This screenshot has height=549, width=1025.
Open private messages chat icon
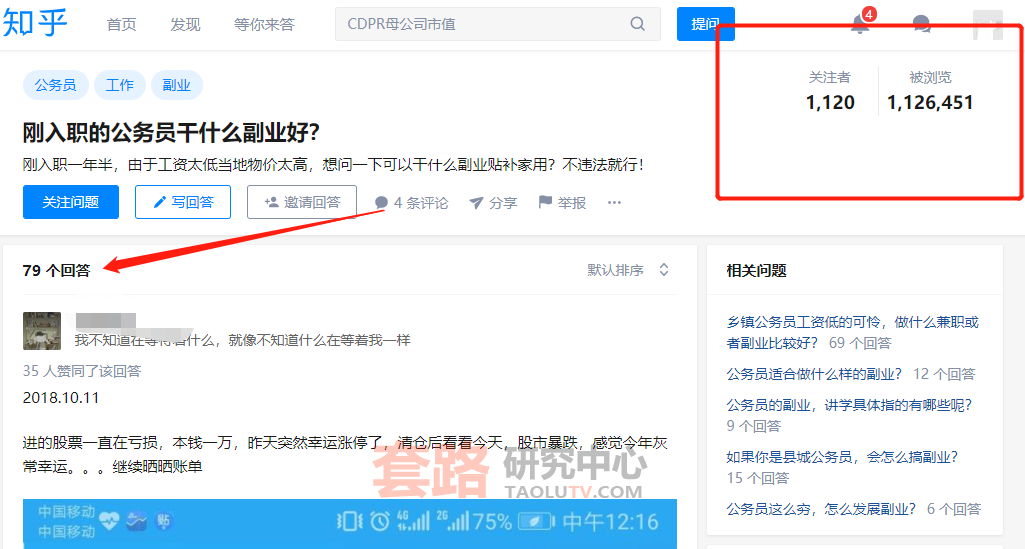click(x=922, y=25)
